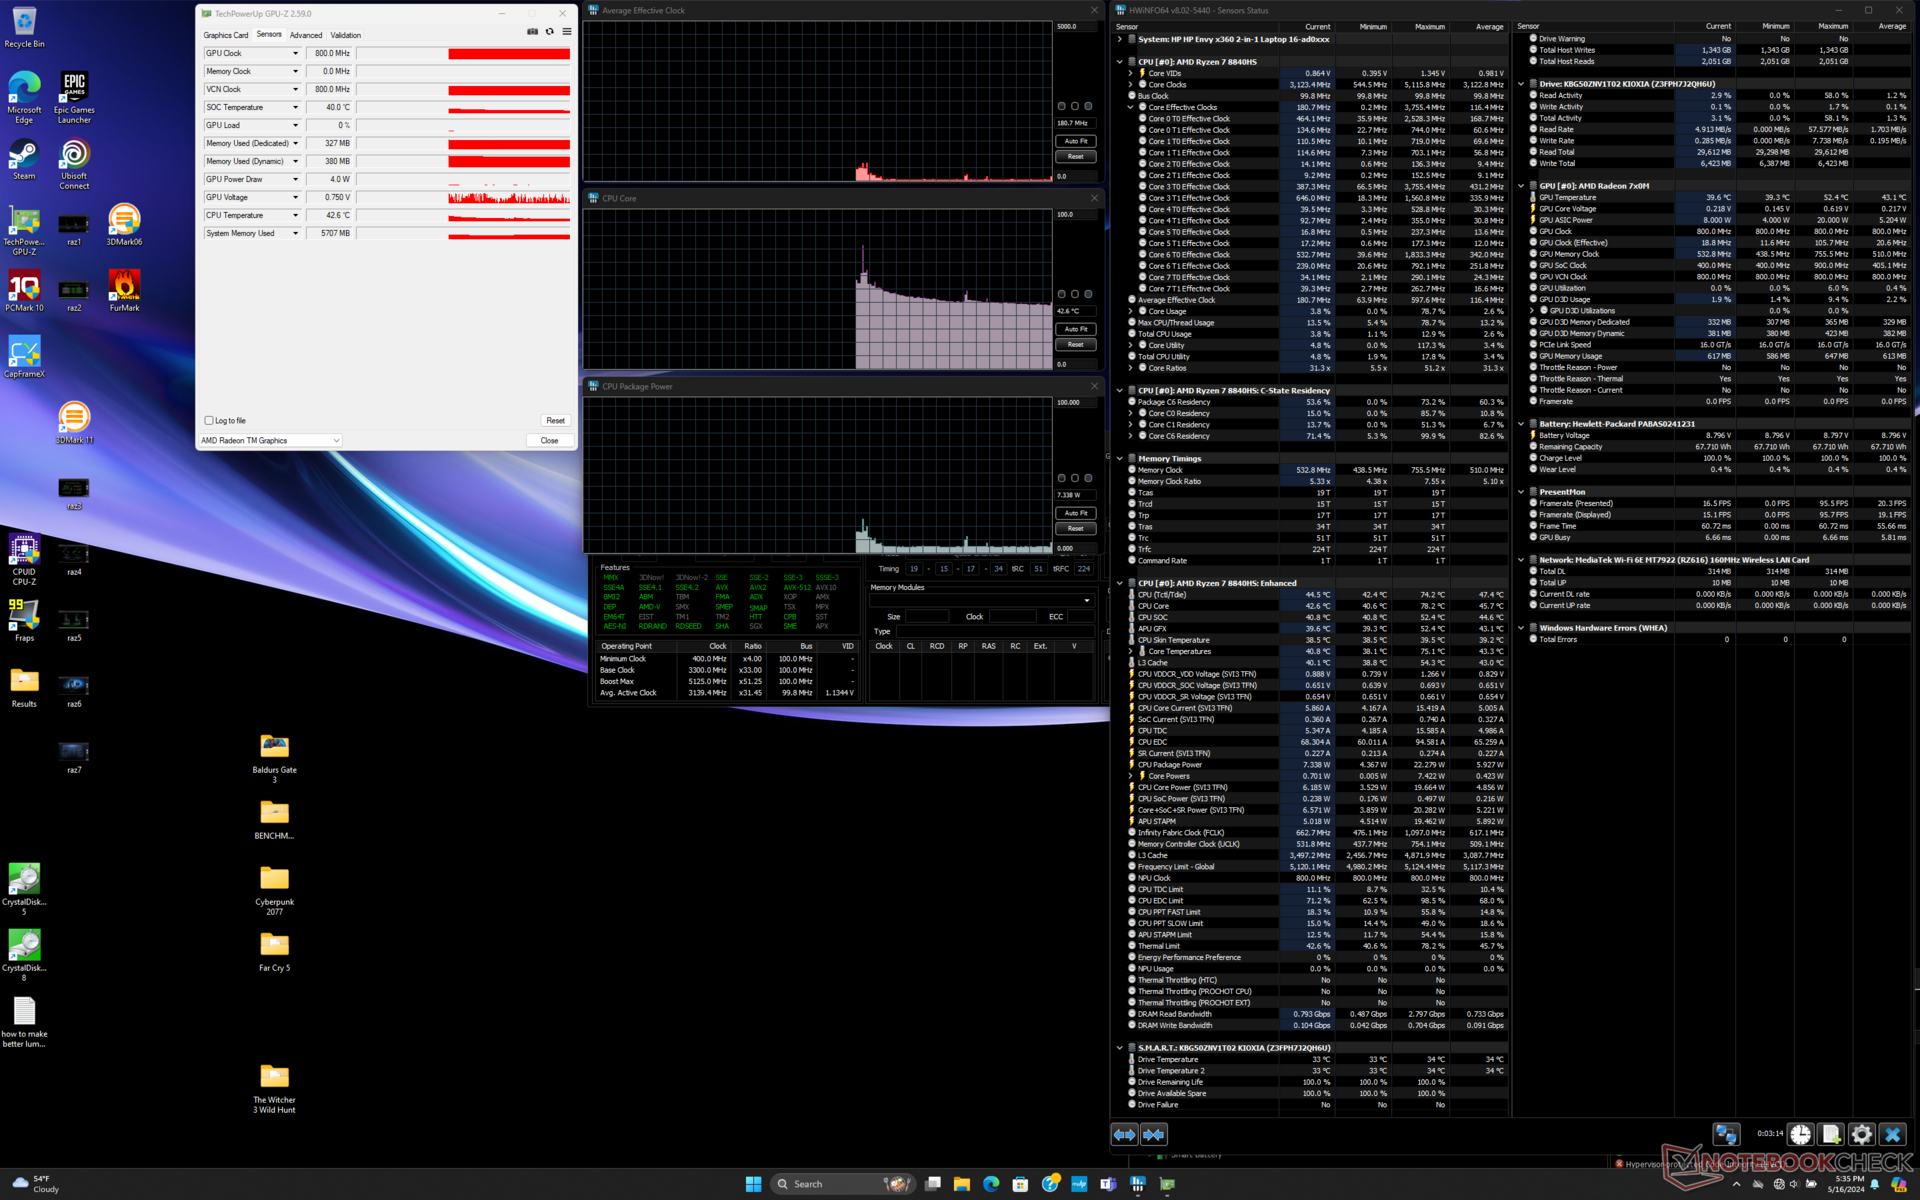Click Reset in the CPU Package Power graph
Image resolution: width=1920 pixels, height=1200 pixels.
[x=1075, y=529]
